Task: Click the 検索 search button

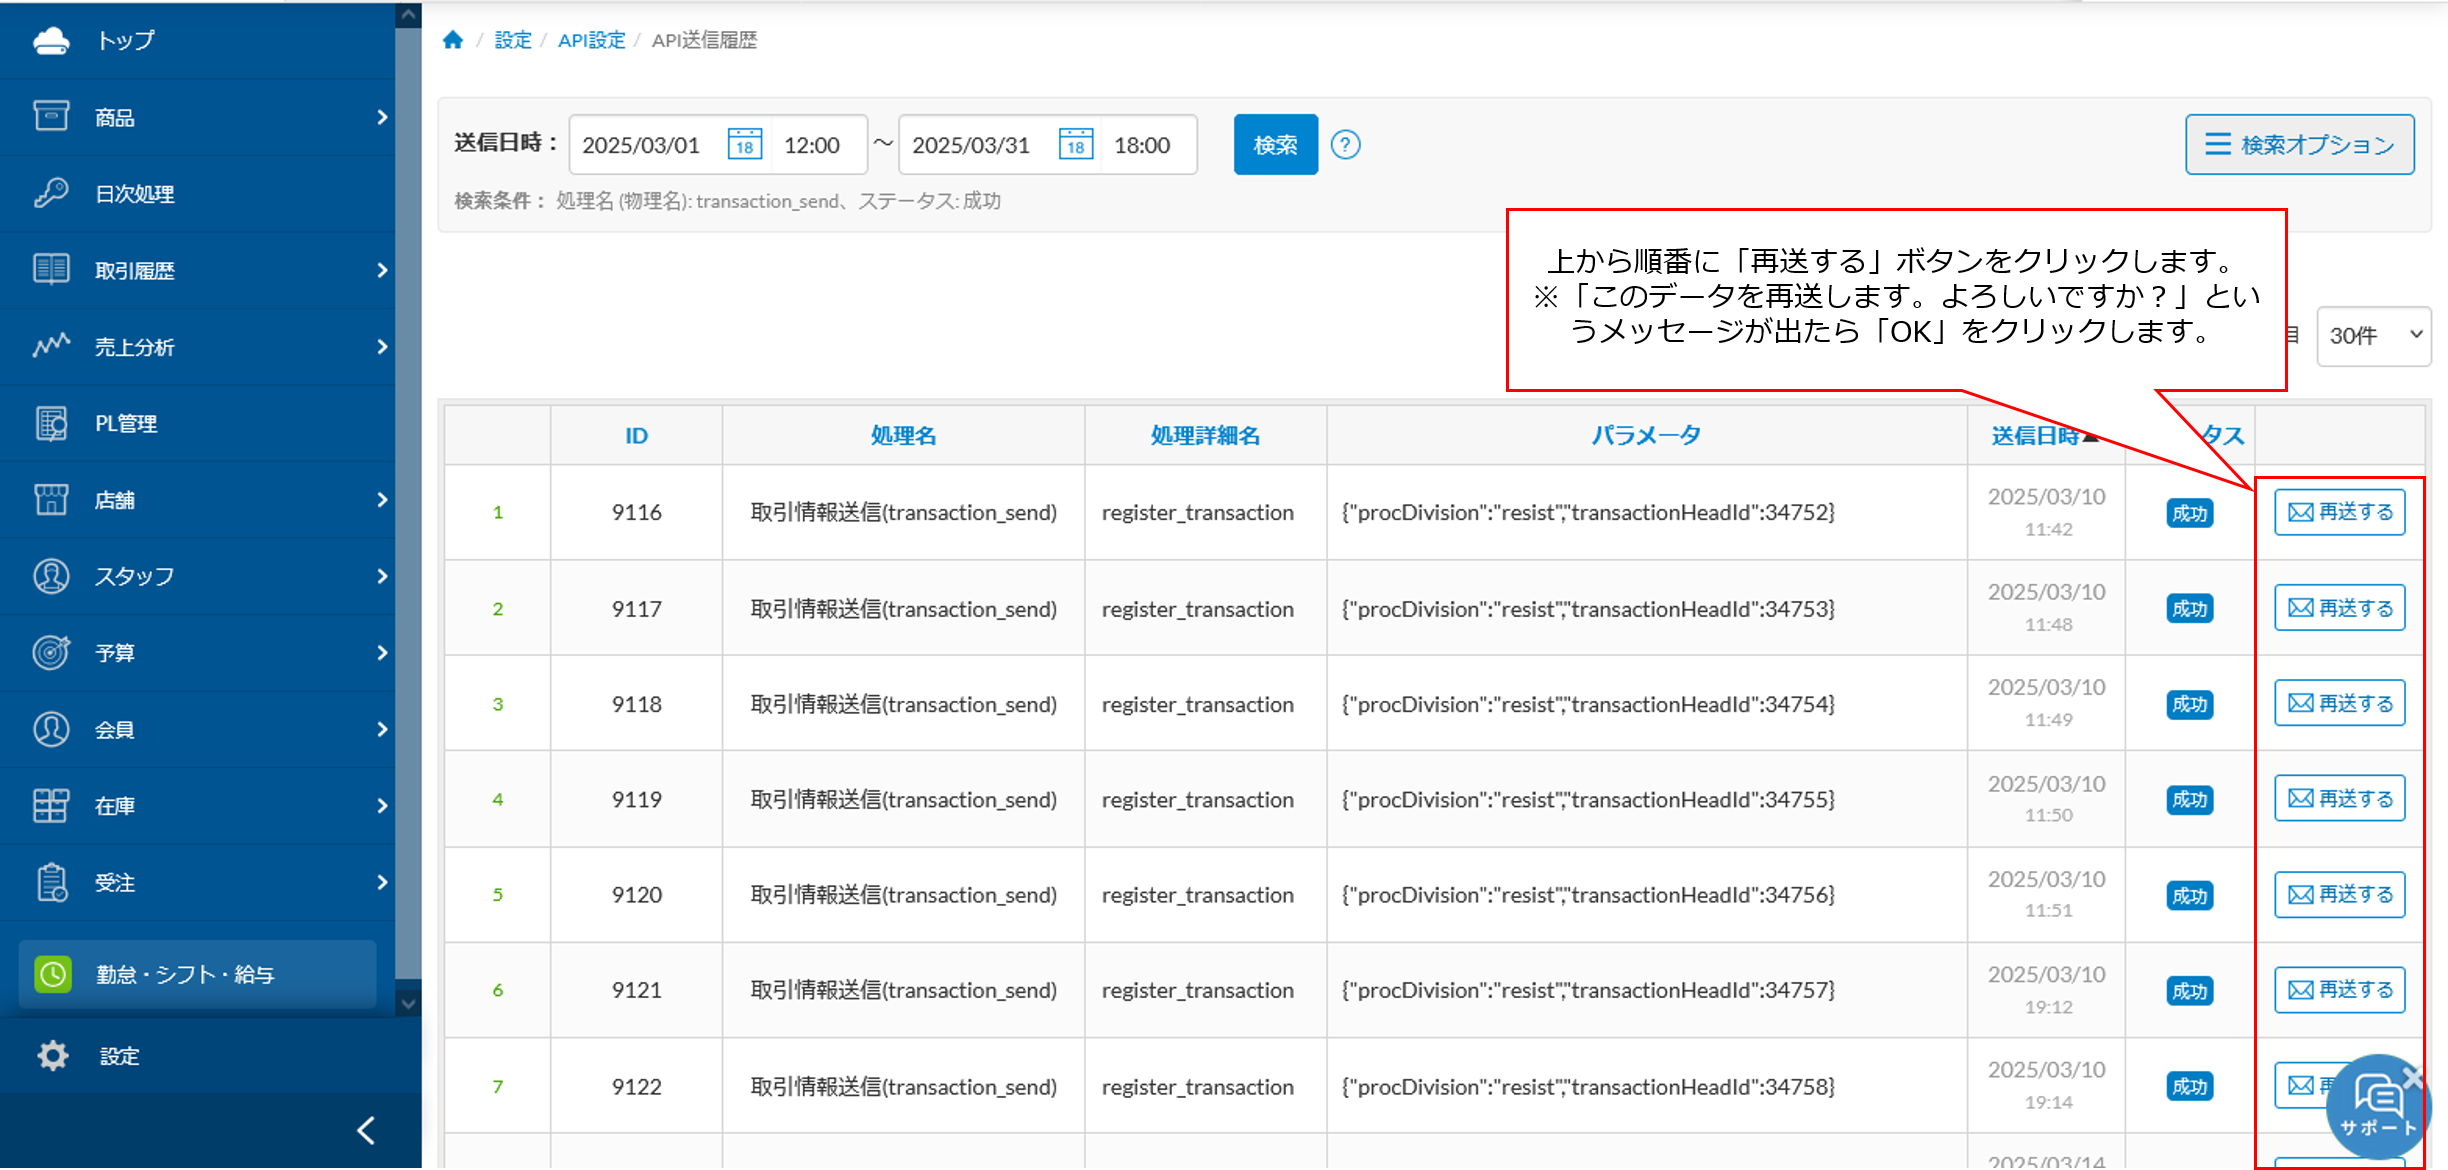Action: pos(1274,144)
